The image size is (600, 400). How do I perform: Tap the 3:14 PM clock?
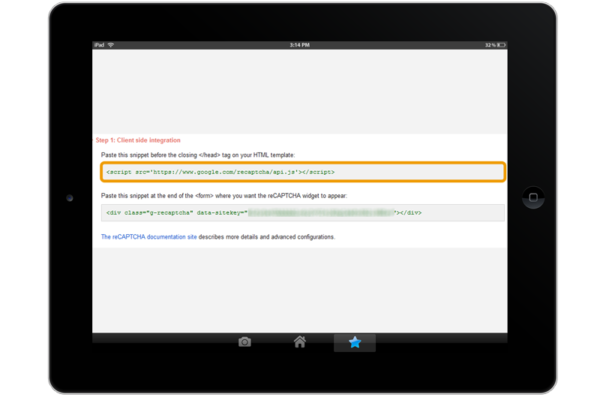click(300, 45)
